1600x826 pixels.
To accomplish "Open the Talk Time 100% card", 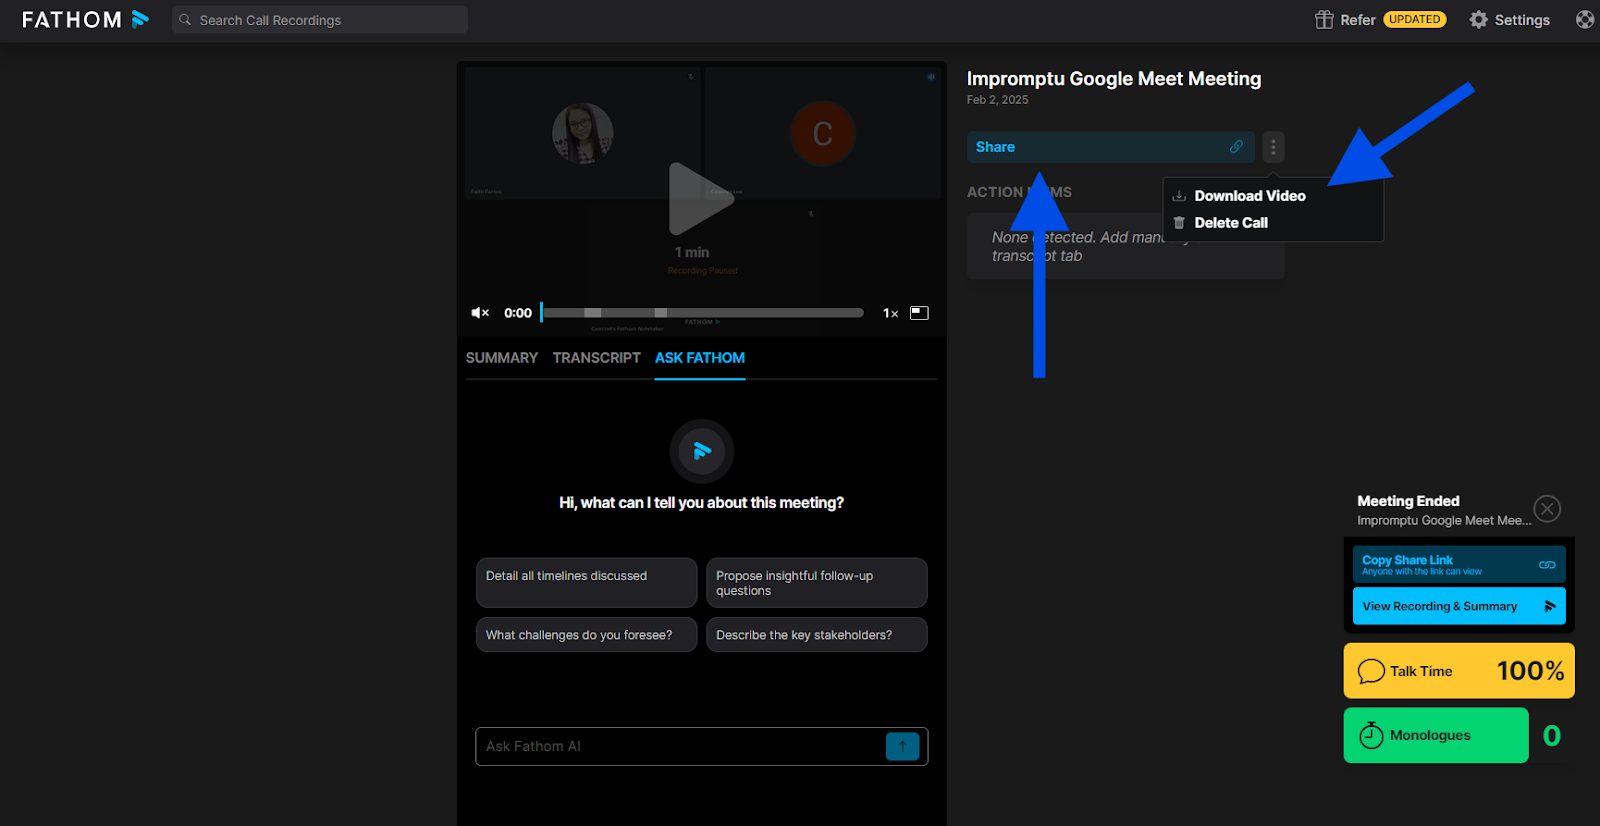I will point(1459,671).
